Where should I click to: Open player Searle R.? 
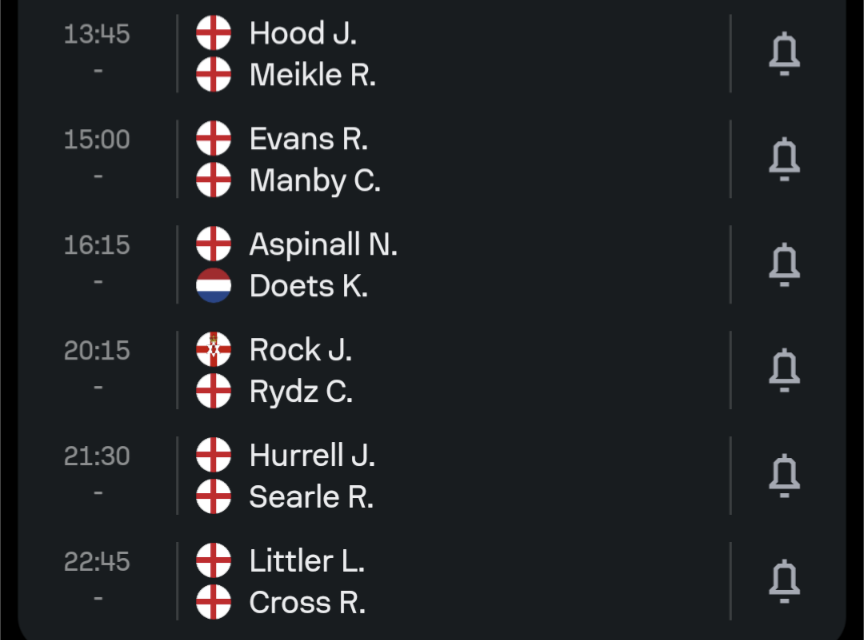311,497
